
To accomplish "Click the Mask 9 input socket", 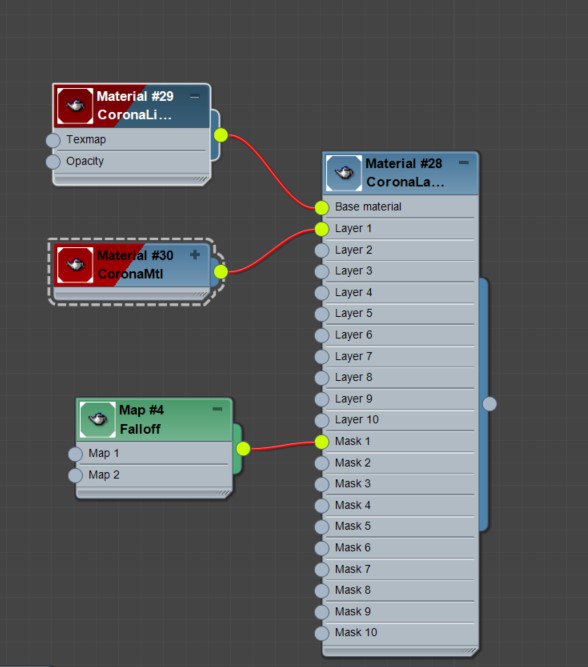I will point(322,612).
